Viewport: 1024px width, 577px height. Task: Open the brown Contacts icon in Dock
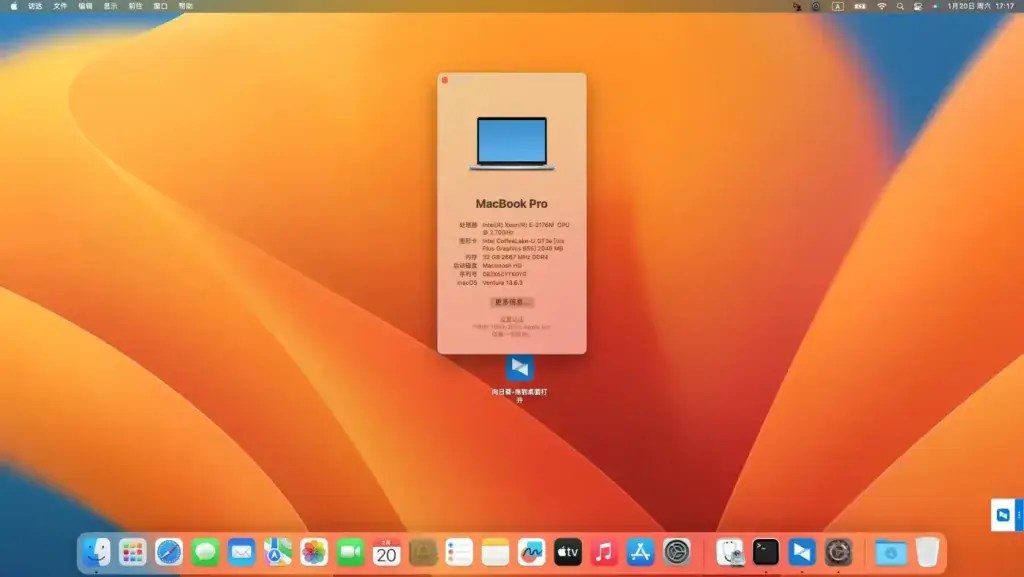[423, 552]
